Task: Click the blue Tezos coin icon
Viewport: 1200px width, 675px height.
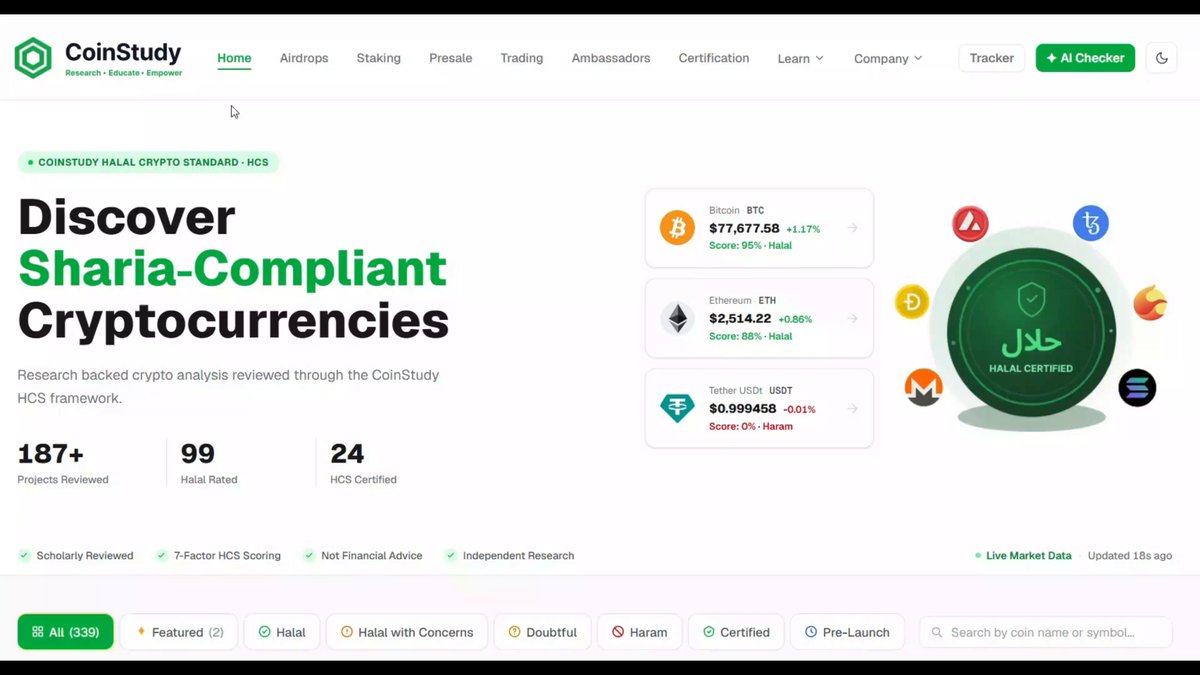Action: click(1091, 223)
